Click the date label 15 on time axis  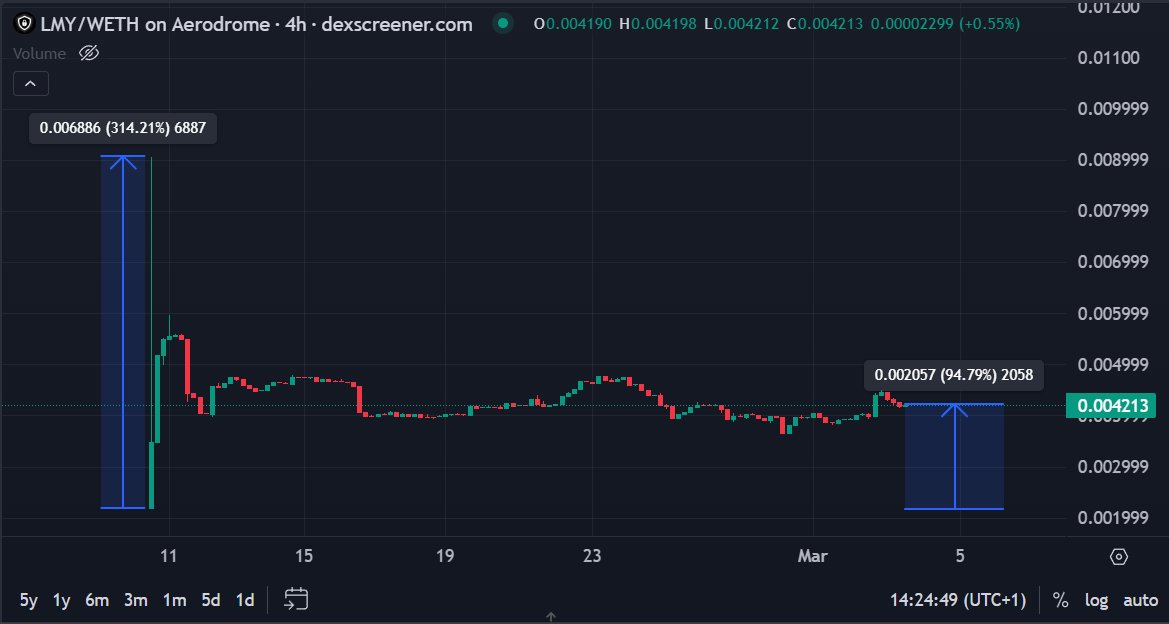pyautogui.click(x=303, y=556)
